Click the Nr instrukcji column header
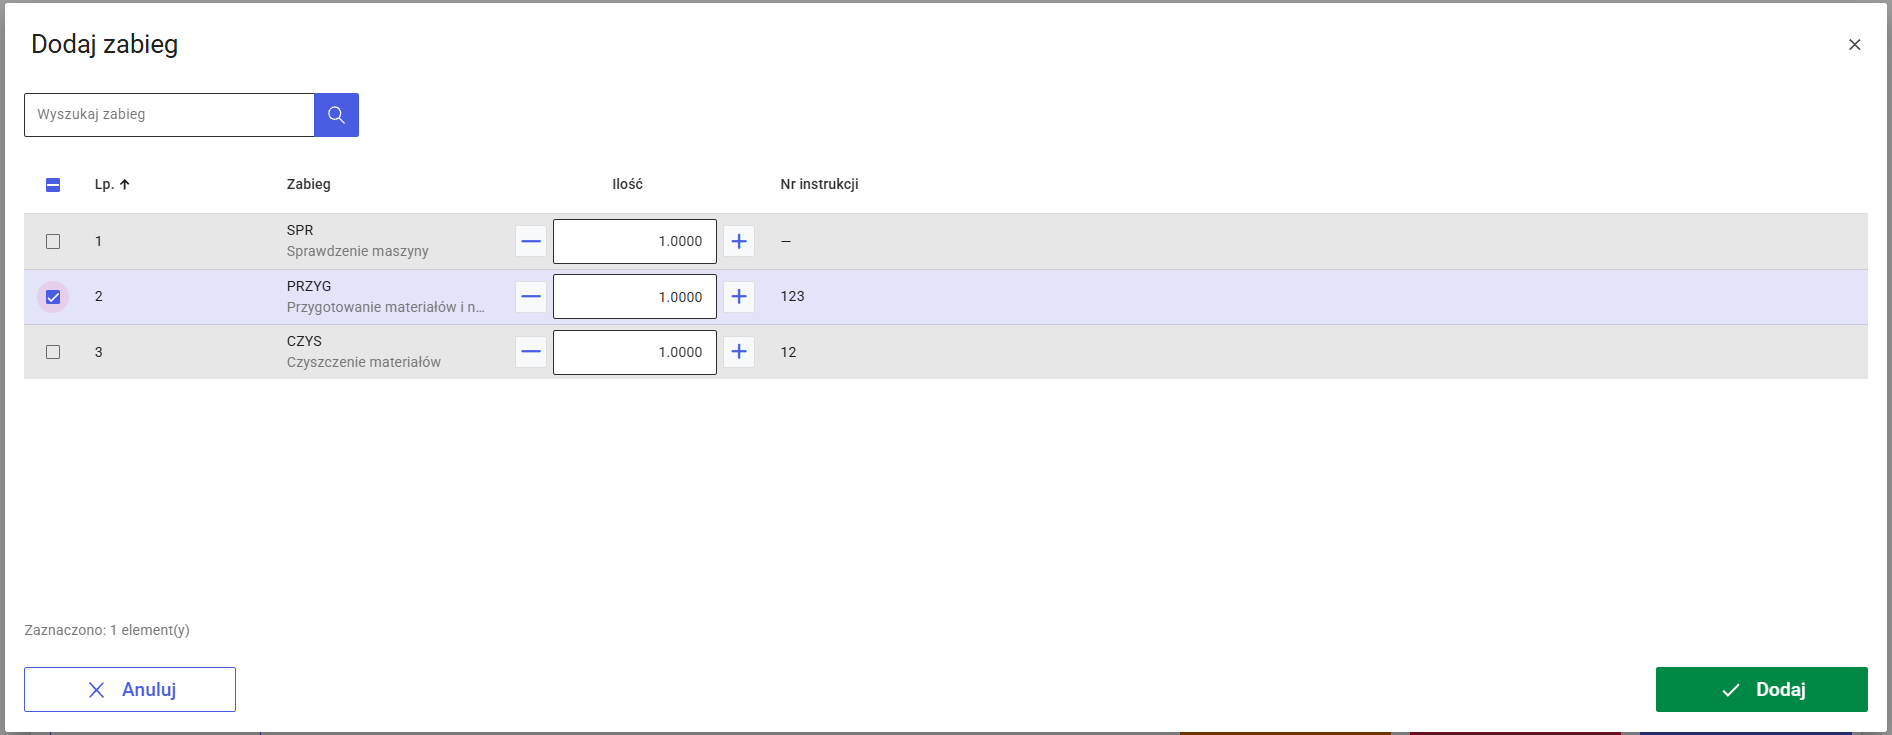Viewport: 1892px width, 735px height. pos(819,184)
